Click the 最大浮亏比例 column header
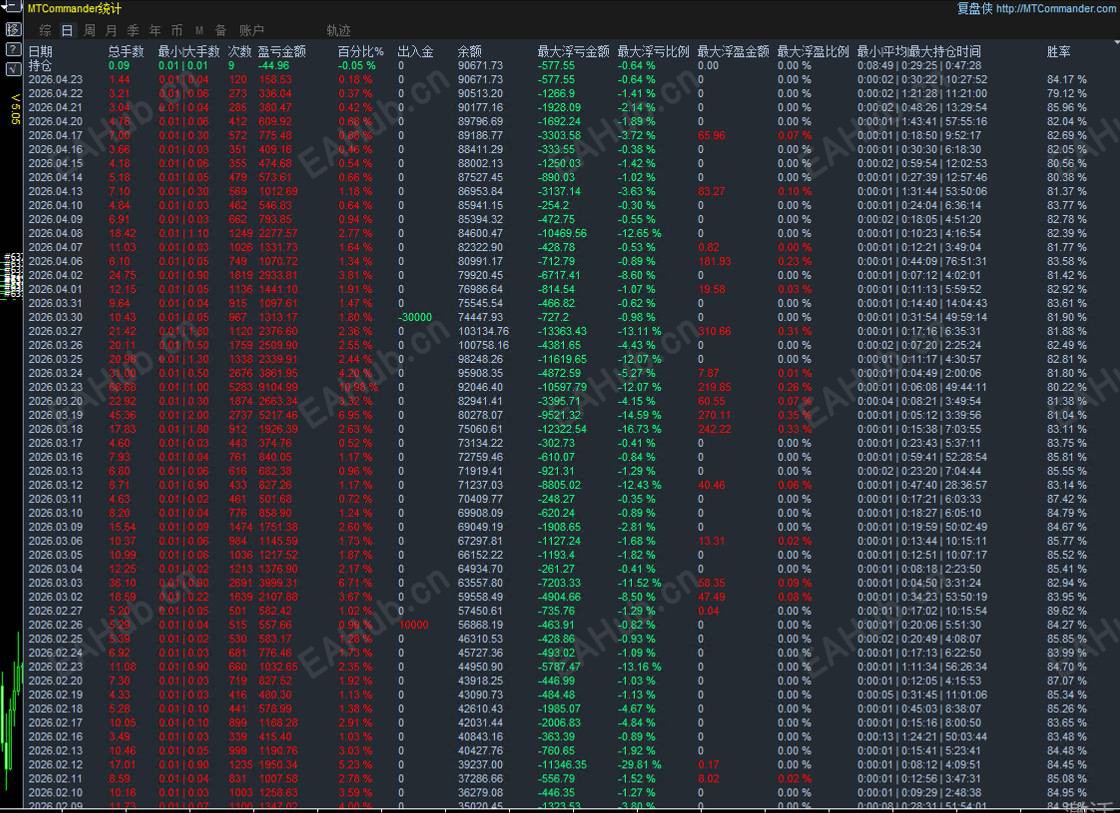This screenshot has width=1120, height=813. pos(654,51)
